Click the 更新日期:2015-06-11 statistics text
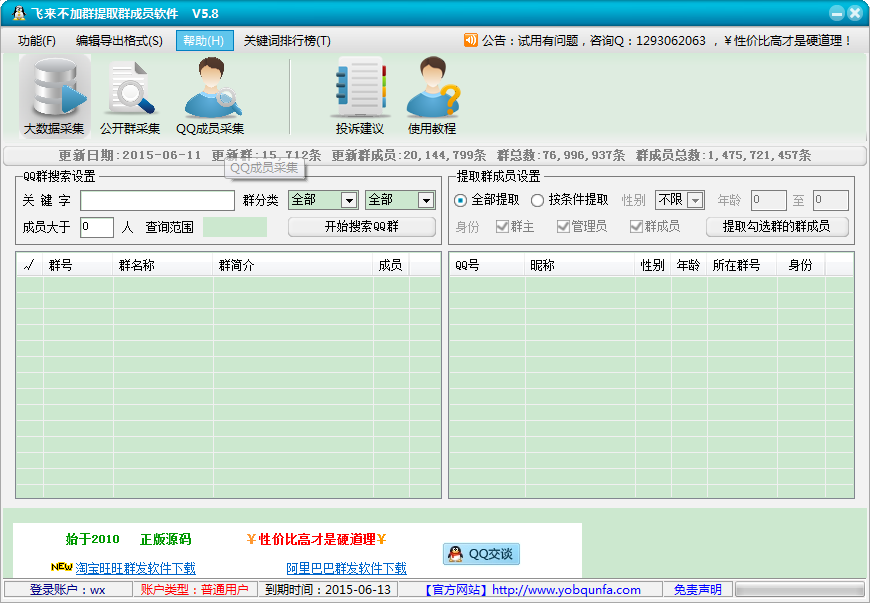The width and height of the screenshot is (870, 603). 130,155
